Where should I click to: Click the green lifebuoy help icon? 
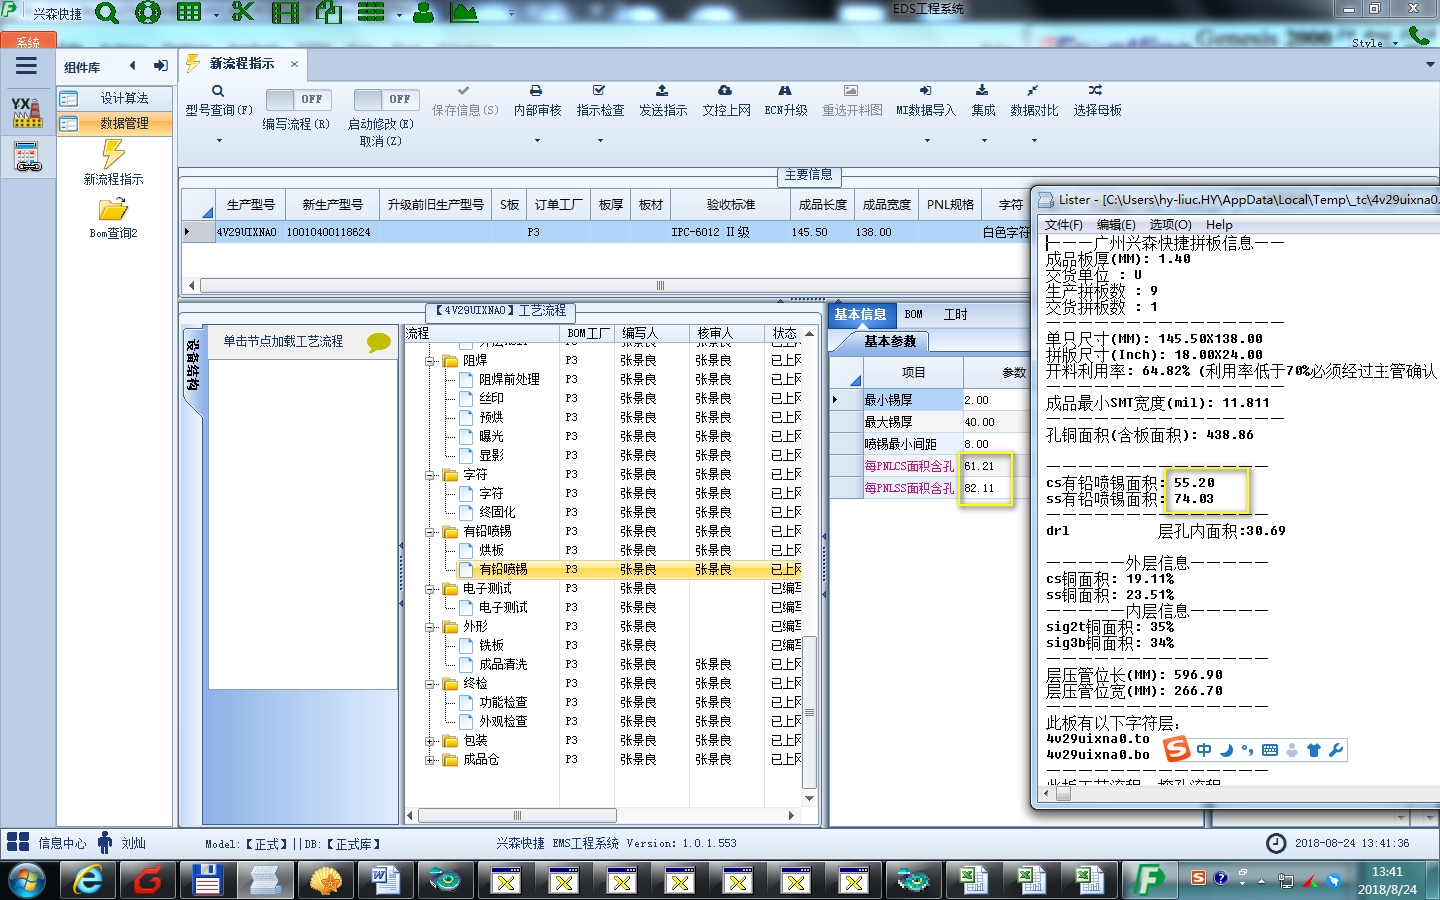148,13
